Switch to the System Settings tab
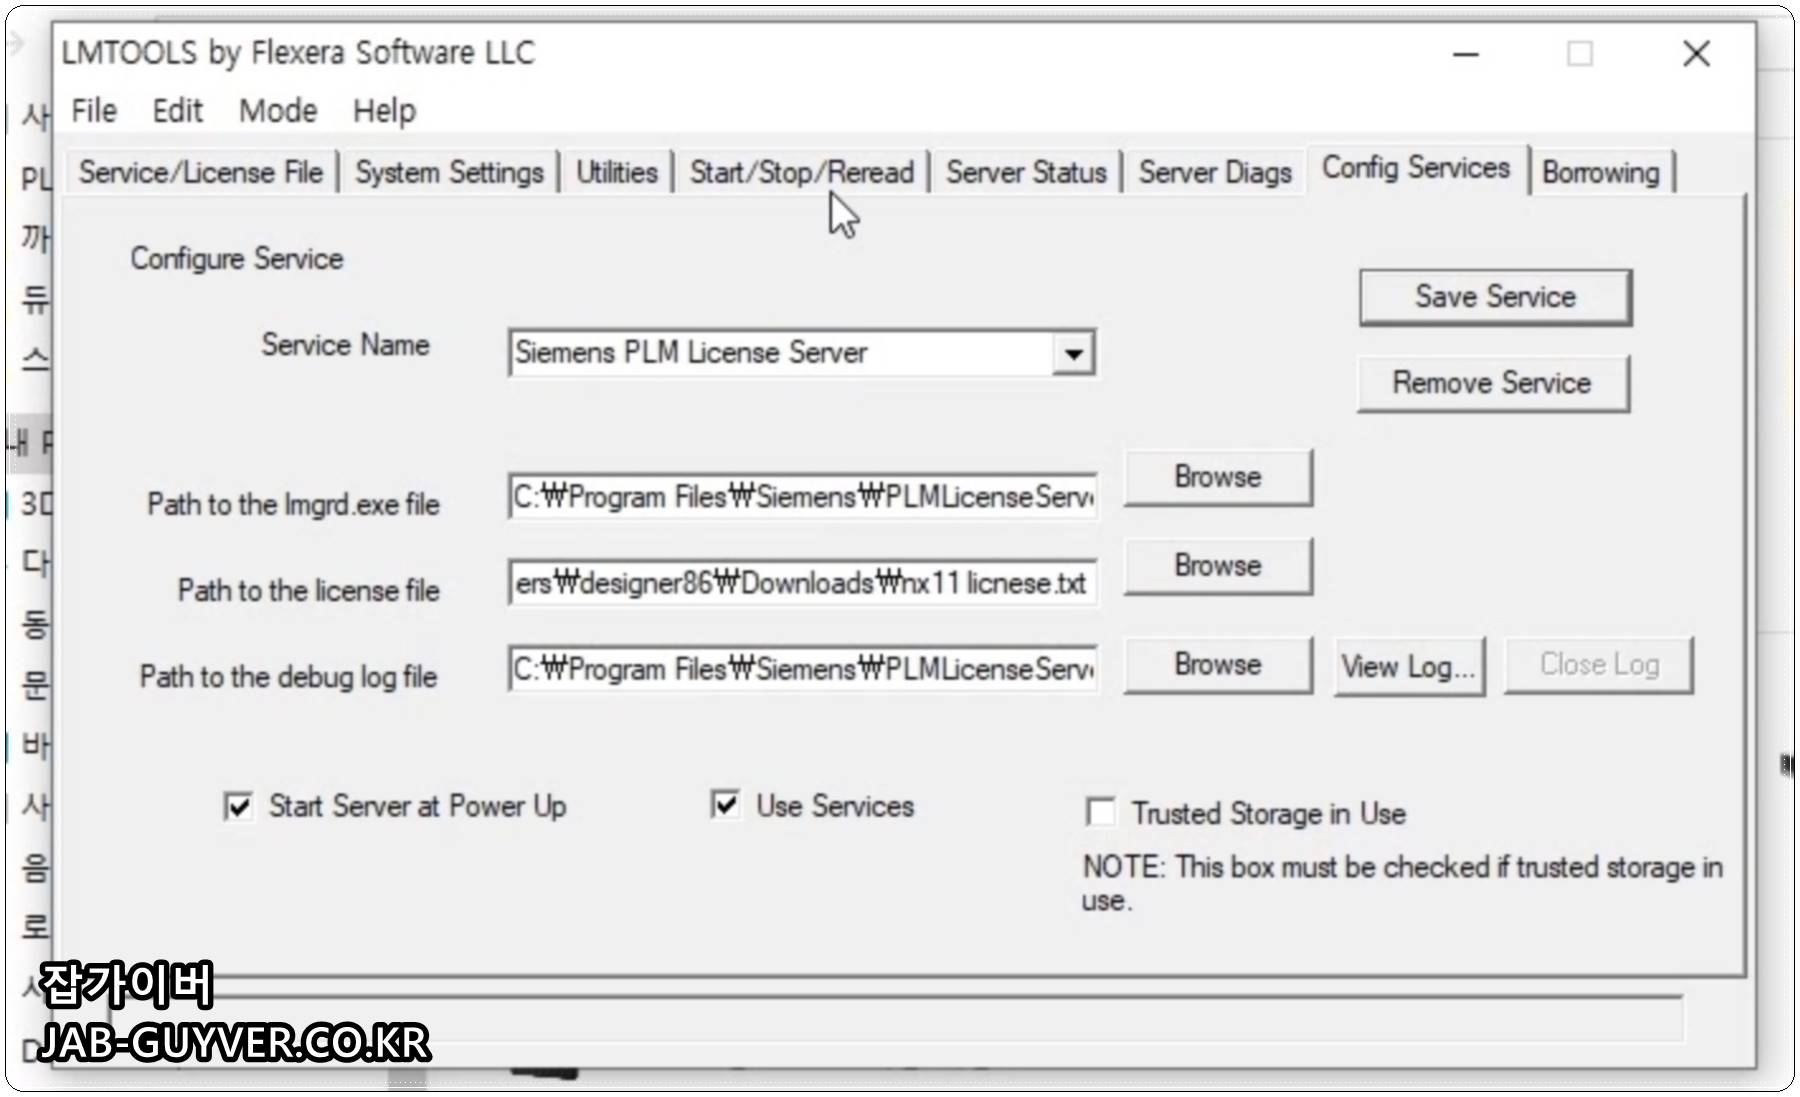 [449, 172]
